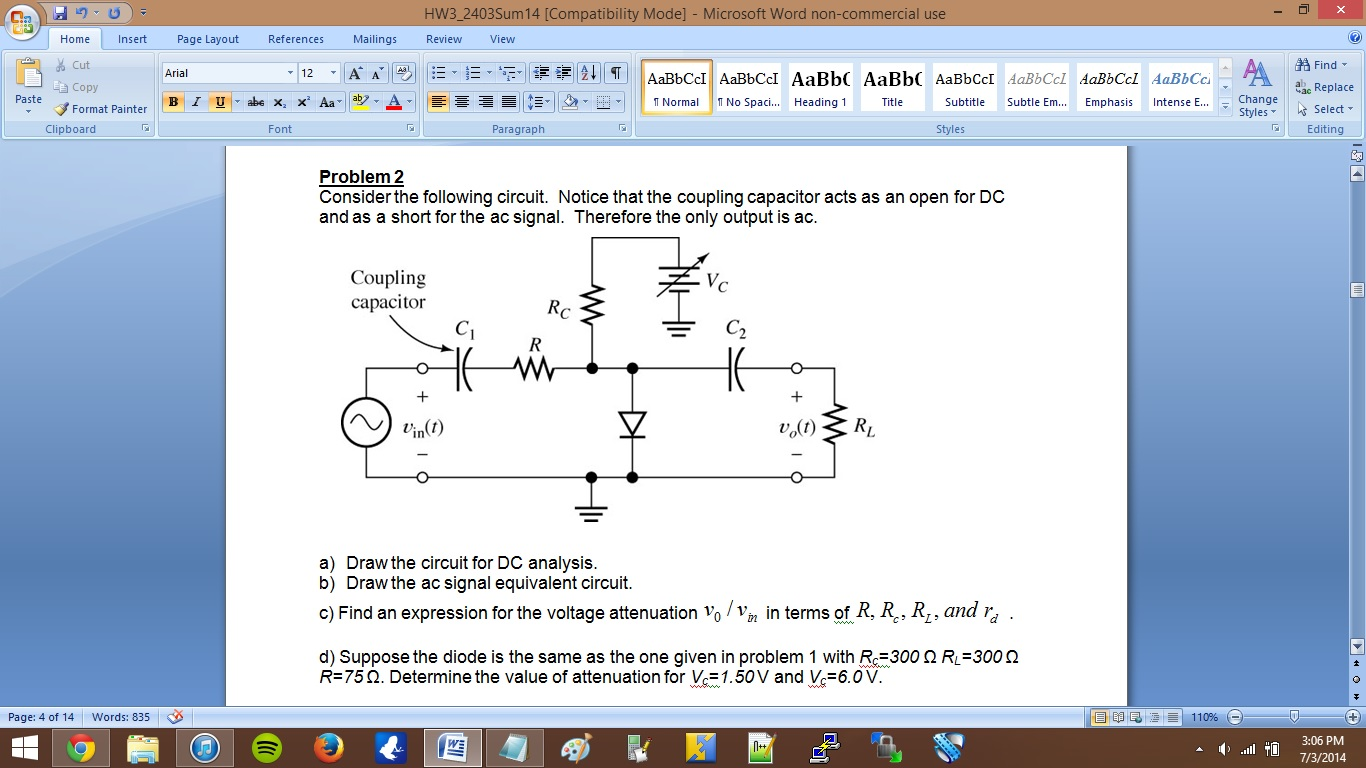
Task: Toggle Bold formatting
Action: [174, 102]
